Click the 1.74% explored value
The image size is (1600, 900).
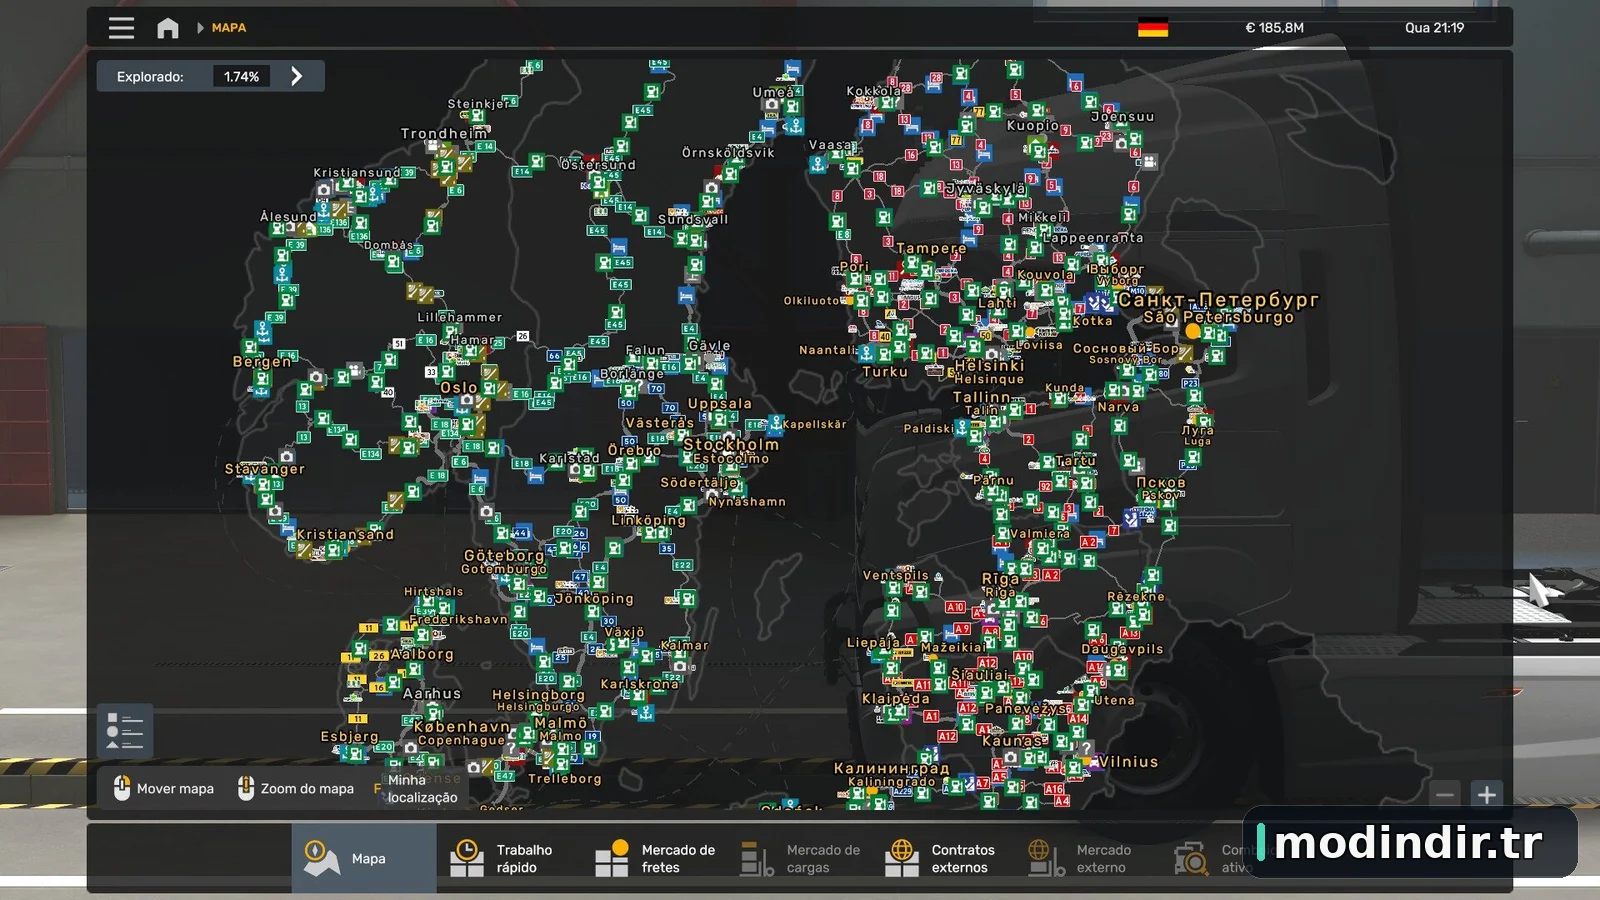[241, 76]
